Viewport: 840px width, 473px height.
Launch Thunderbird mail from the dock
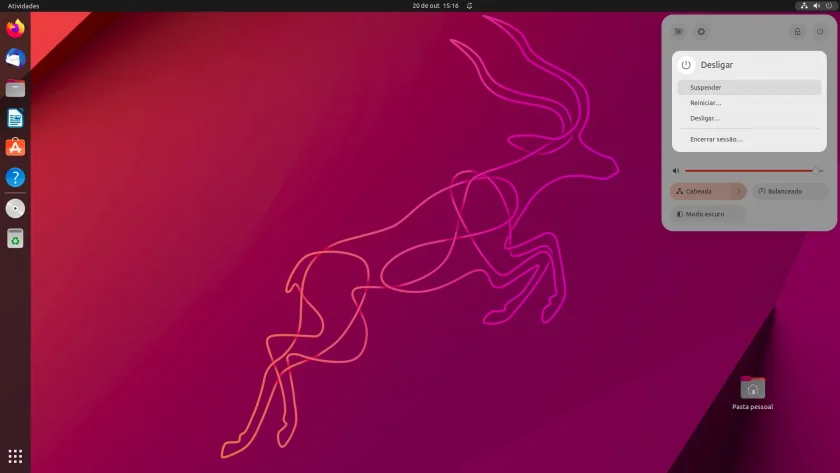(x=15, y=58)
